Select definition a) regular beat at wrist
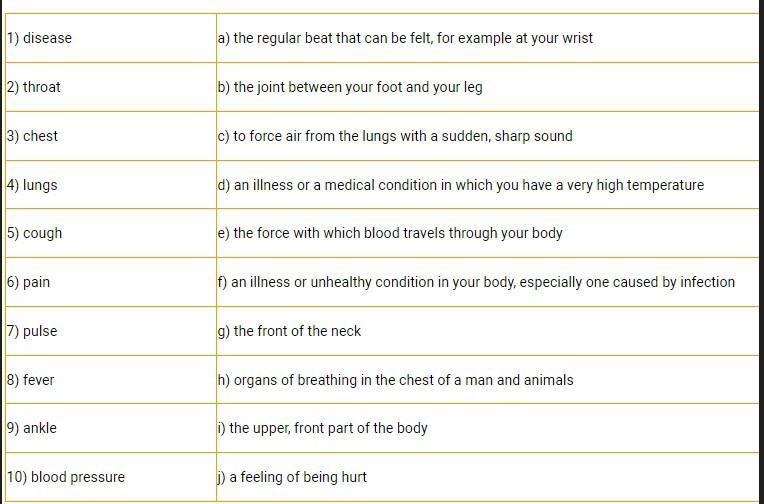The image size is (764, 504). pos(405,38)
